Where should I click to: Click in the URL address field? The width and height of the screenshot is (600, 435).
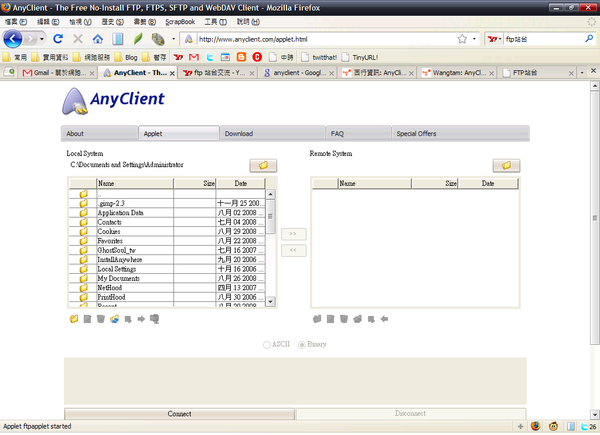pos(325,39)
